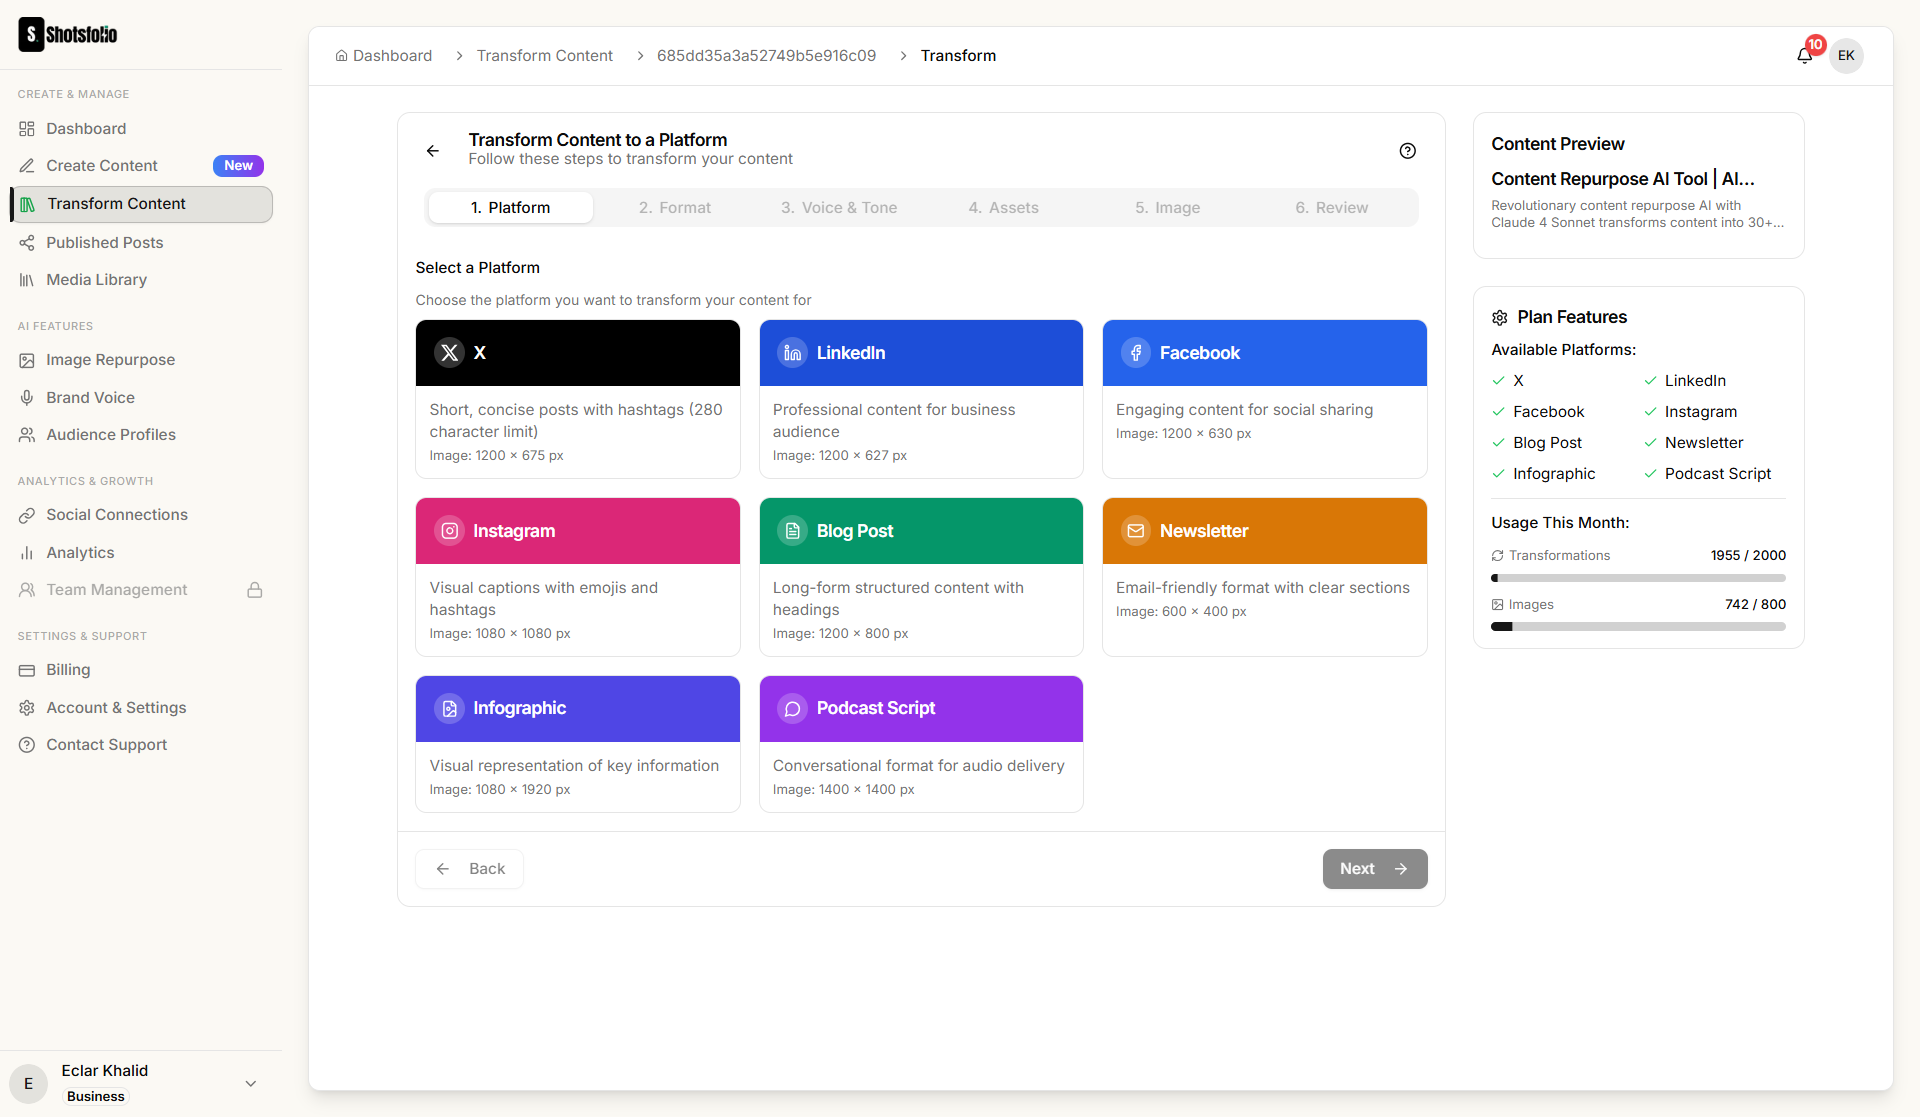1920x1117 pixels.
Task: Click the EK user avatar
Action: point(1846,55)
